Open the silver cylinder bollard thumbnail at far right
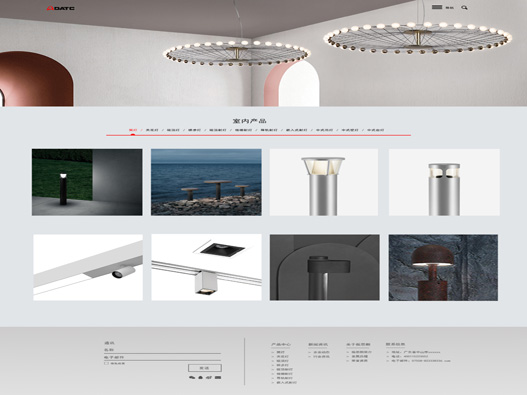Screen dimensions: 527x395 click(x=444, y=182)
